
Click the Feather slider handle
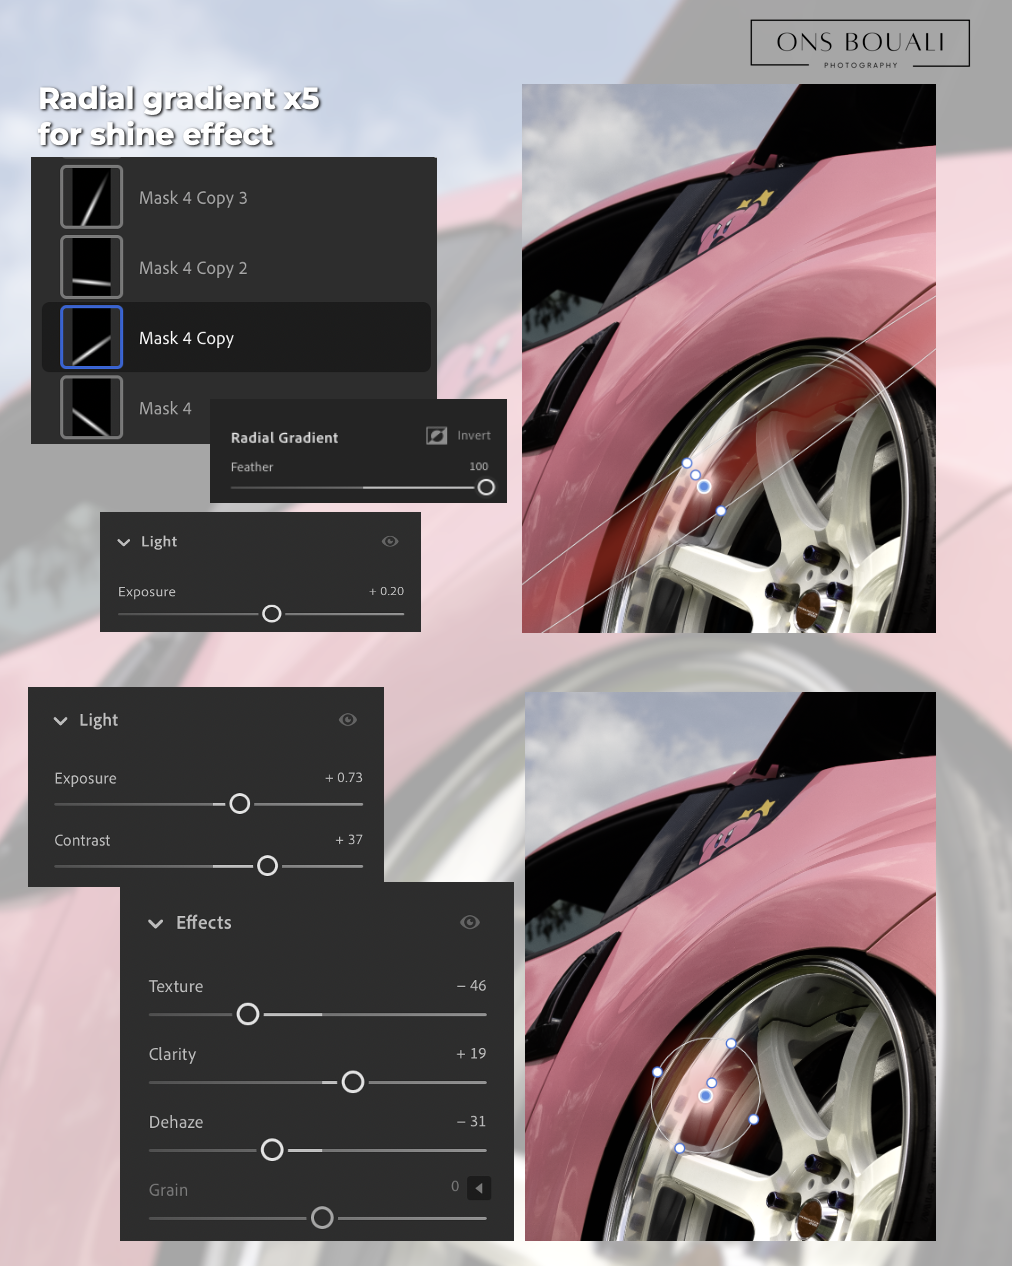tap(486, 487)
